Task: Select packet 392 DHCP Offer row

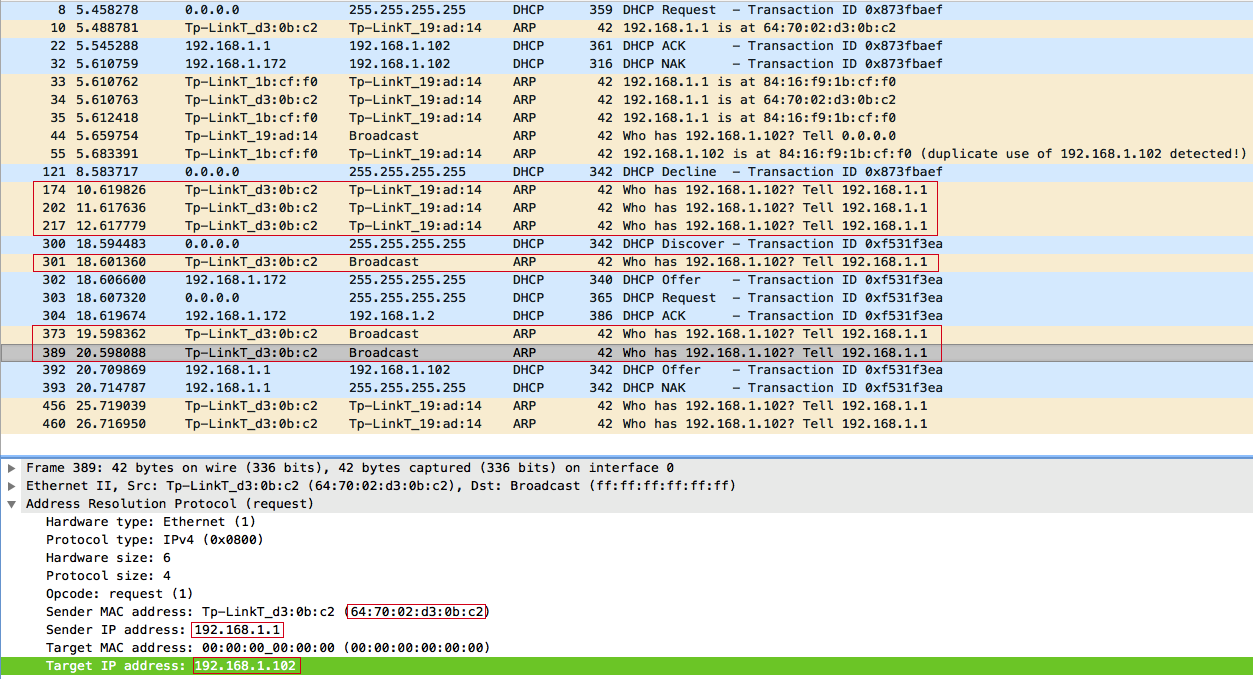Action: (626, 369)
